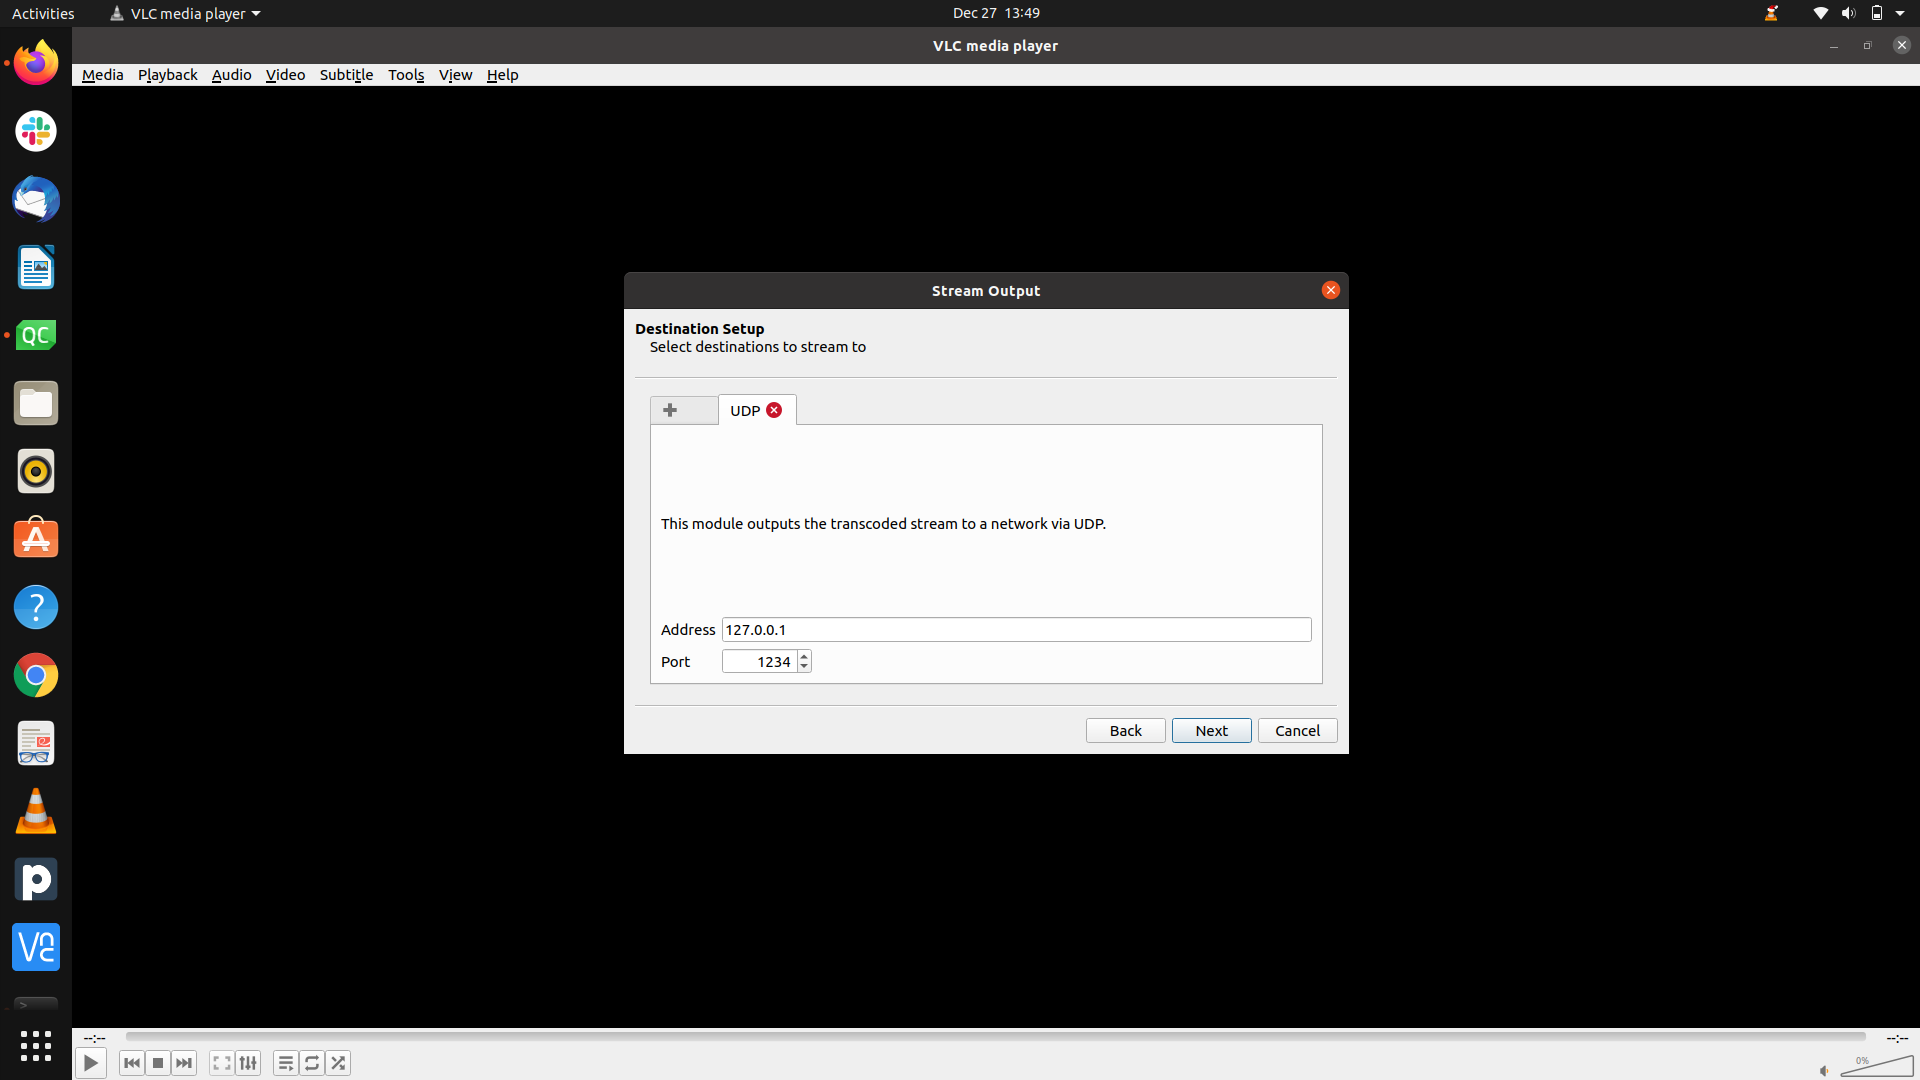
Task: Minimize the VLC window
Action: point(1833,46)
